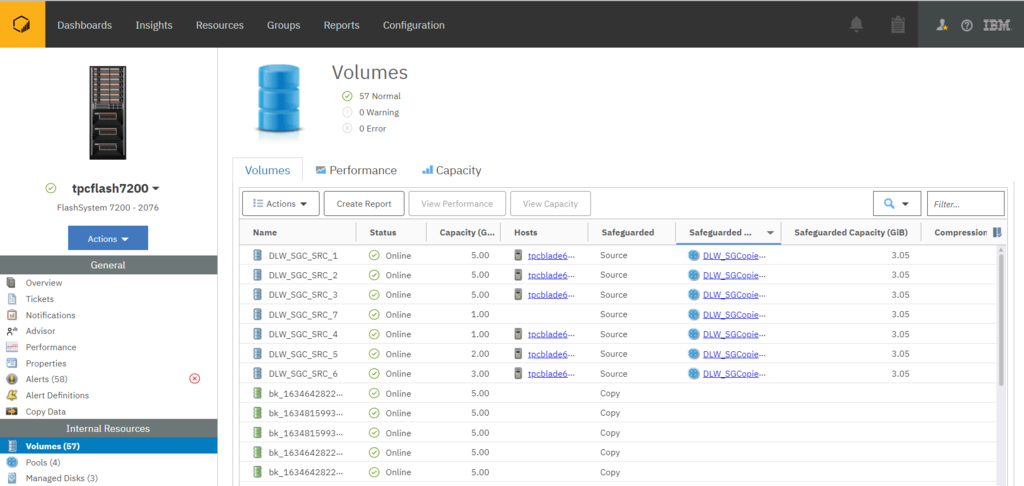Open DLW_SGCopie pool link for DLW_SGC_SRC_3
Screen dimensions: 1024x486
[734, 295]
